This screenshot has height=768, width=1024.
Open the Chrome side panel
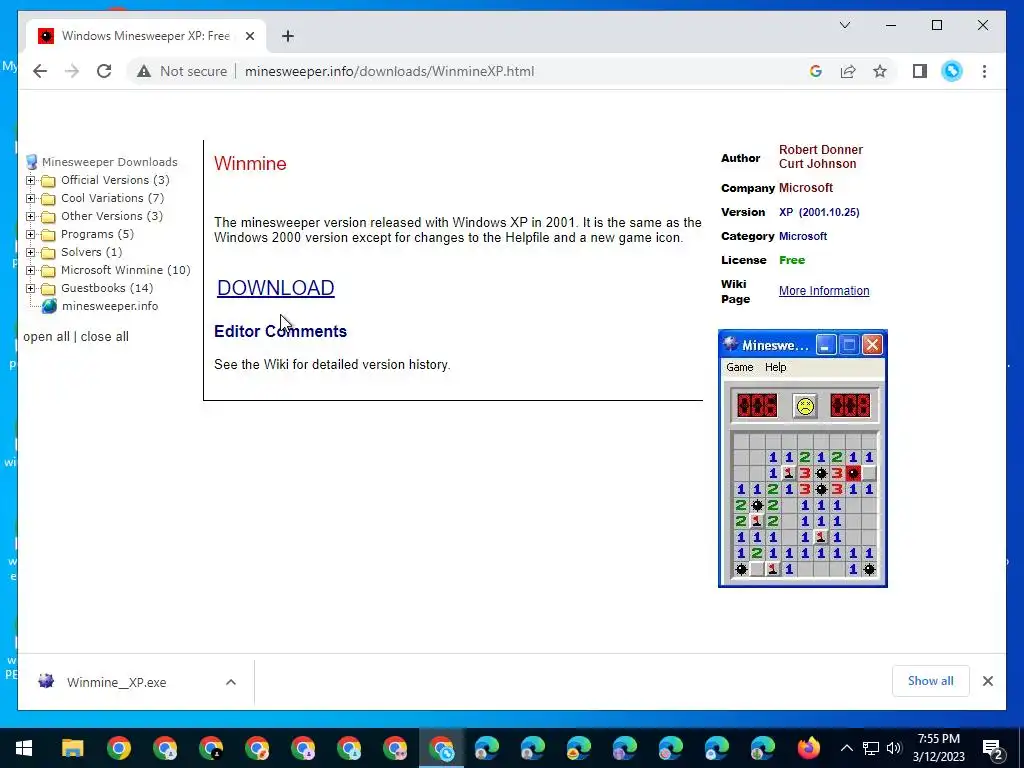[x=920, y=71]
